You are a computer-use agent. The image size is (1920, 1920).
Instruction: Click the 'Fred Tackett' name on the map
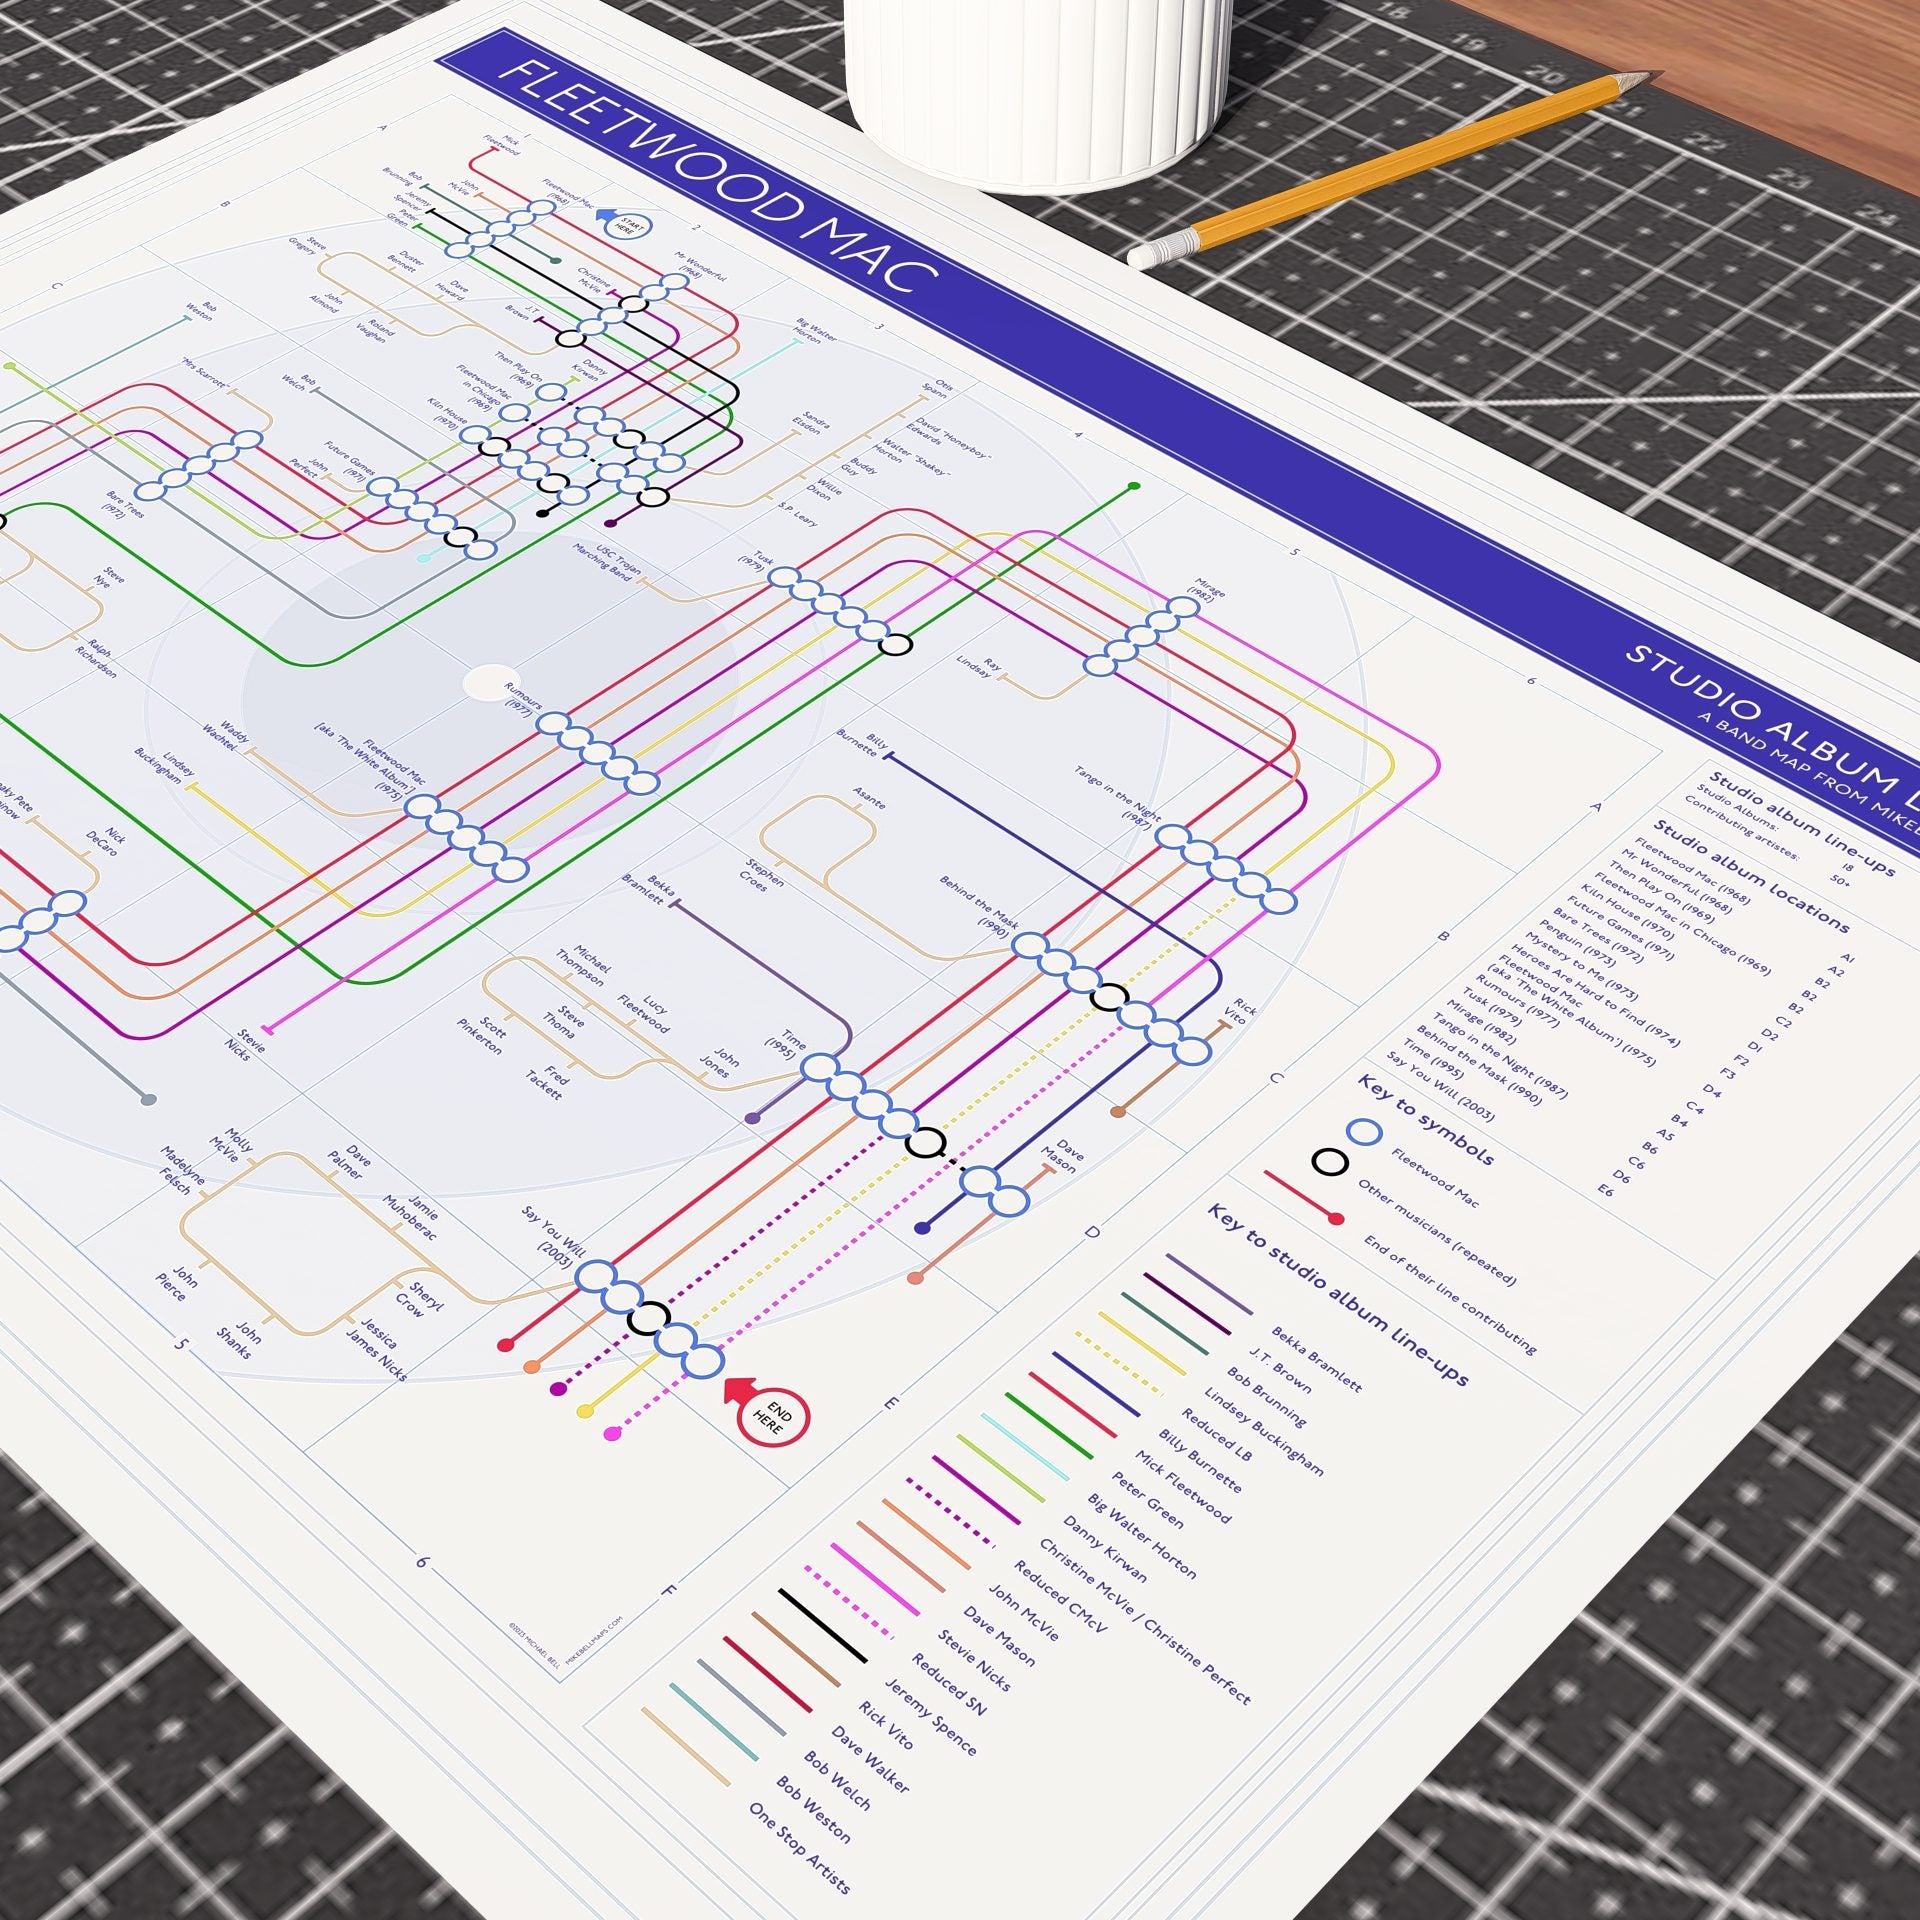click(549, 1083)
